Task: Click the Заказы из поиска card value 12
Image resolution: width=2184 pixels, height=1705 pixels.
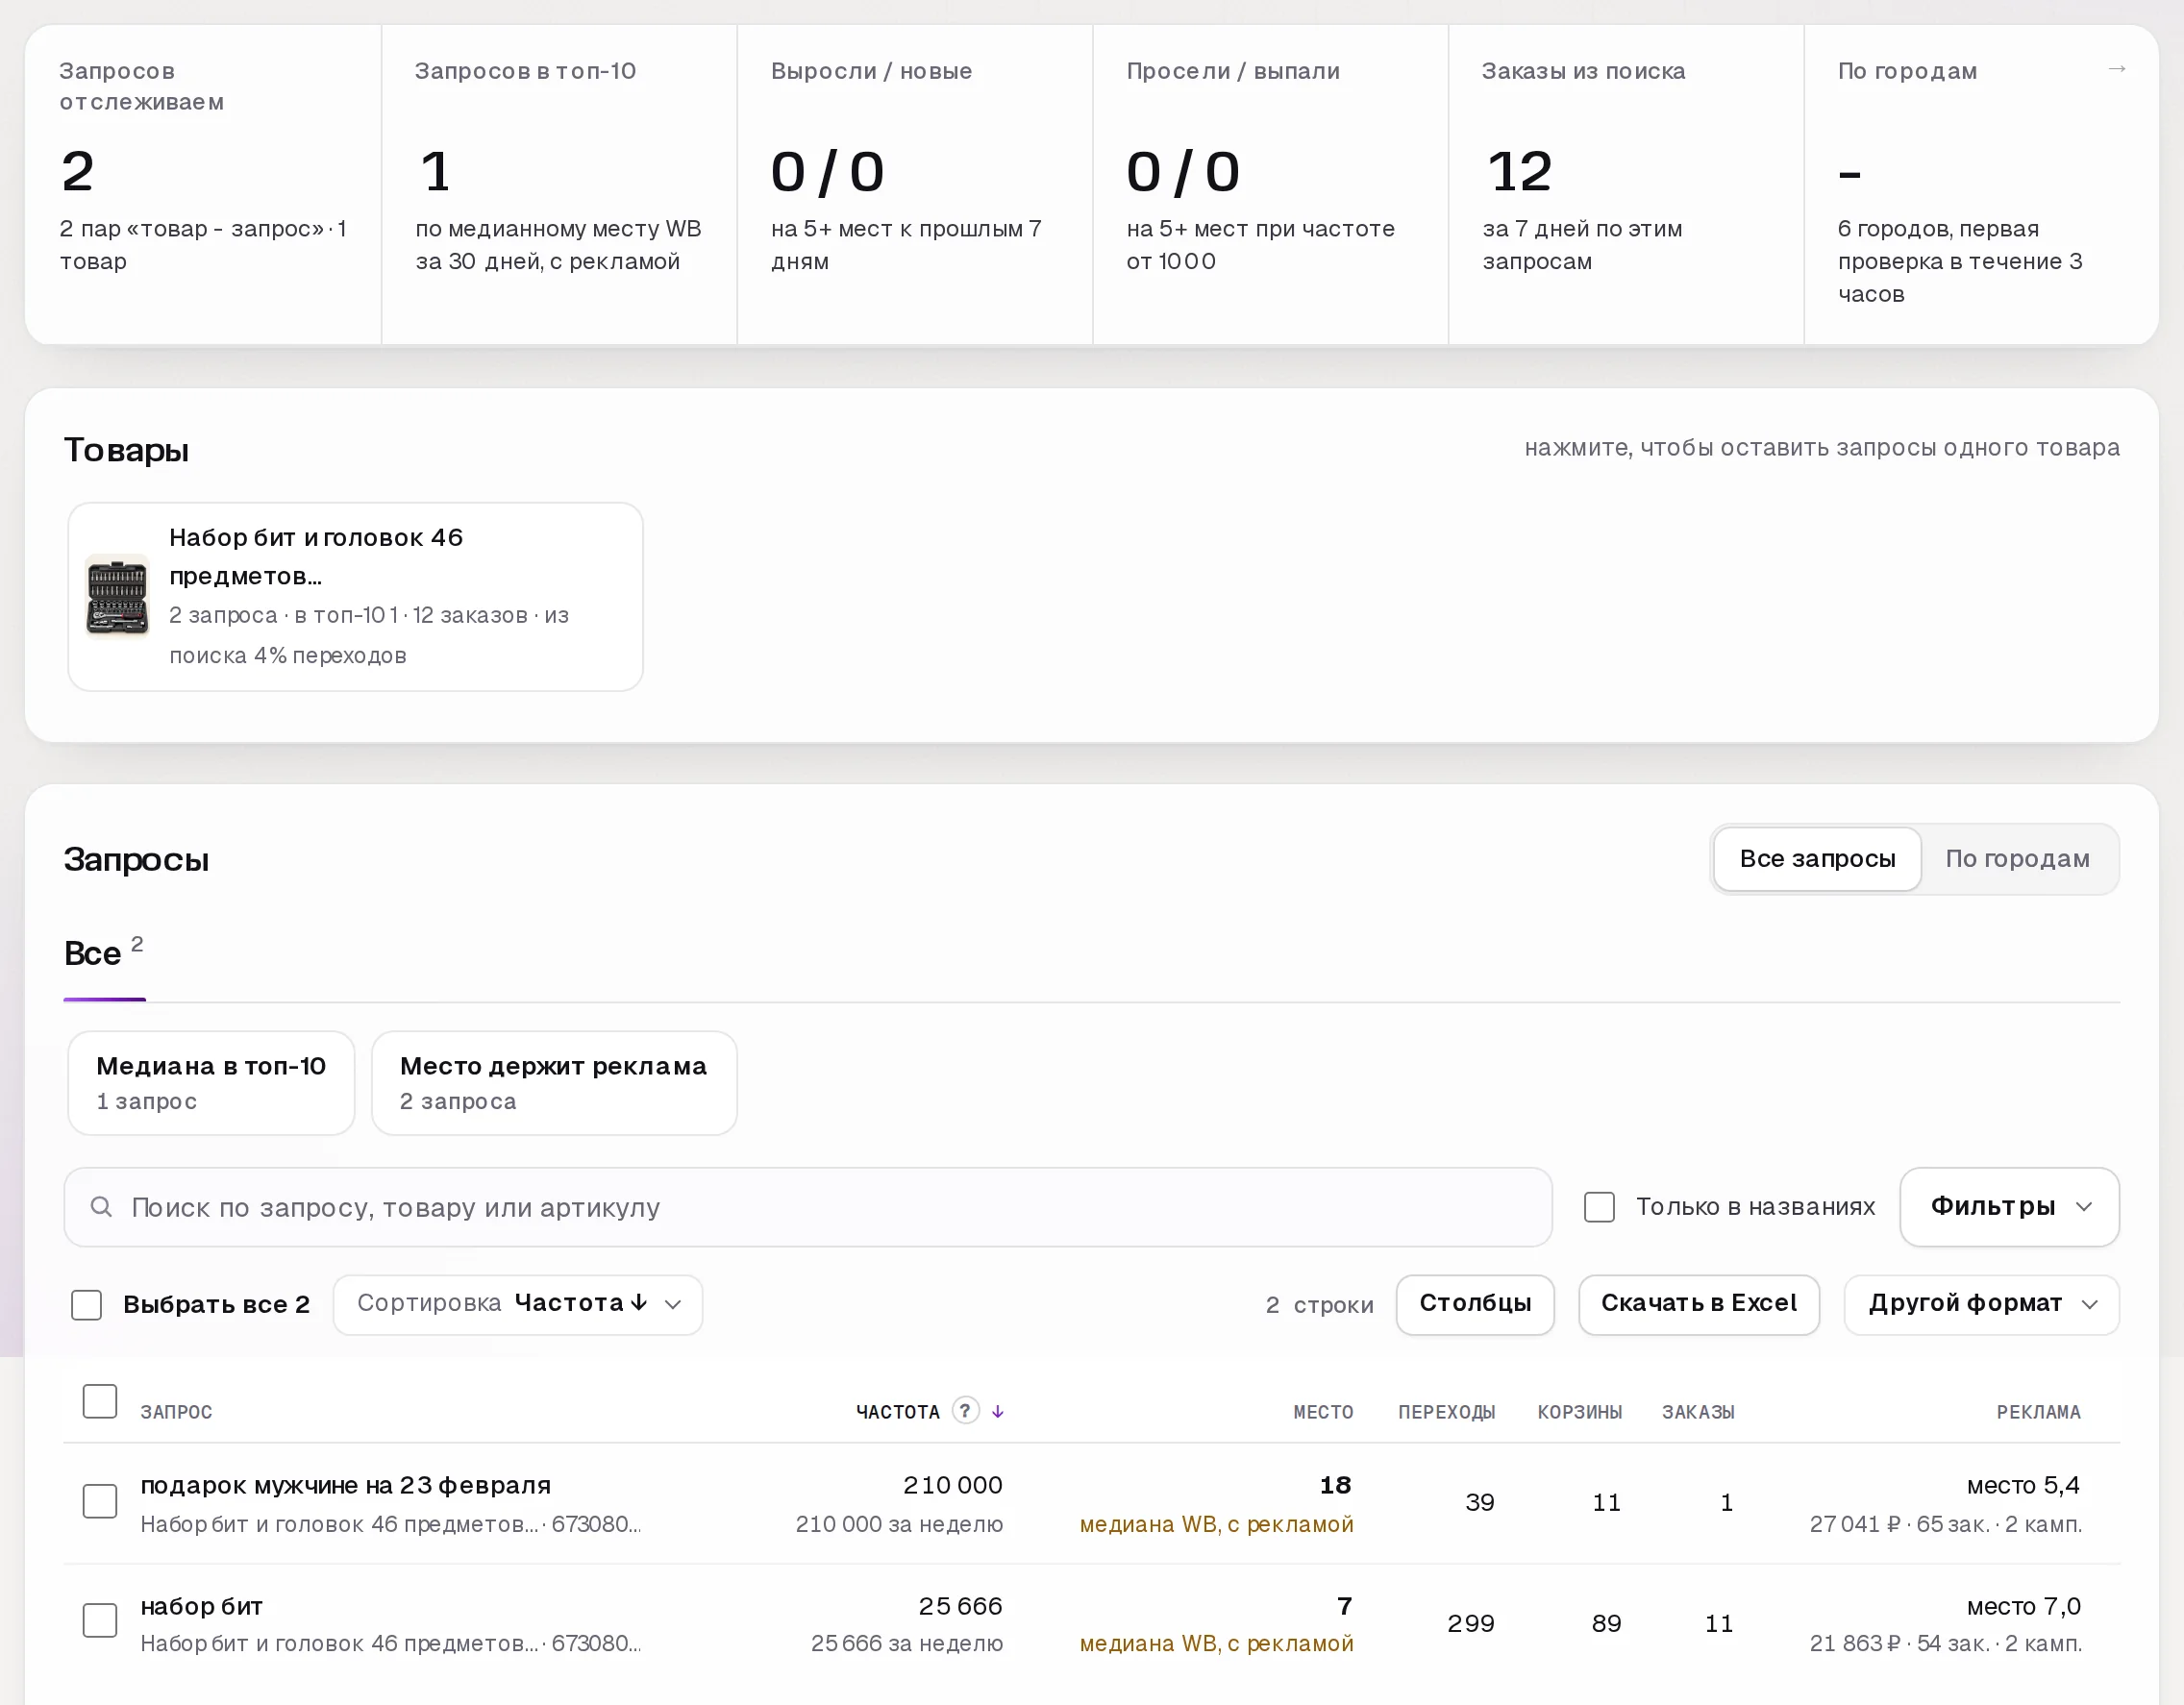Action: click(x=1519, y=171)
